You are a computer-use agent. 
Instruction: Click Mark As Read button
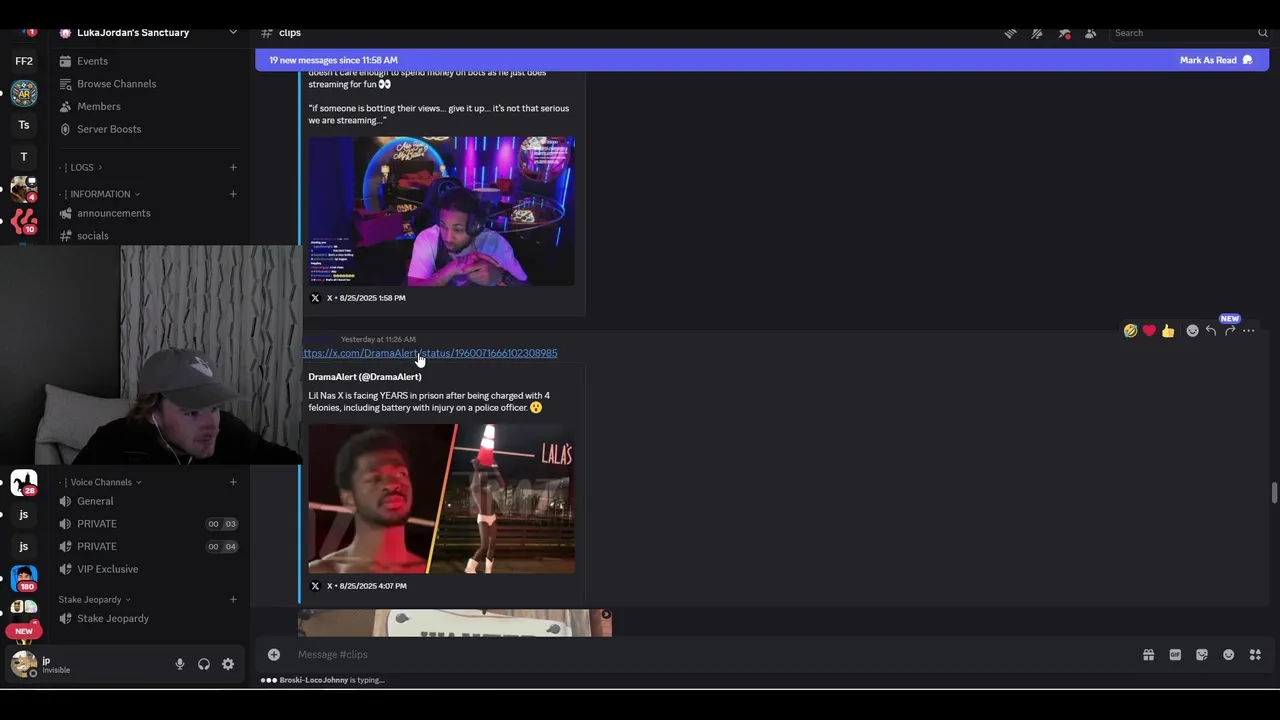(1216, 60)
